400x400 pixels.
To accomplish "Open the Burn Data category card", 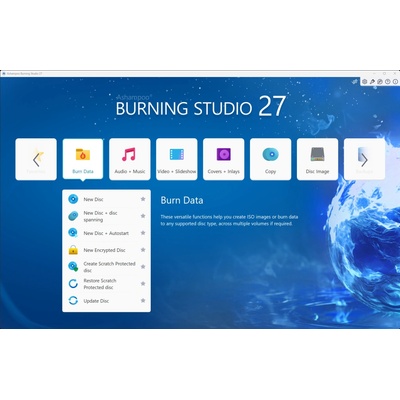I will pos(83,159).
